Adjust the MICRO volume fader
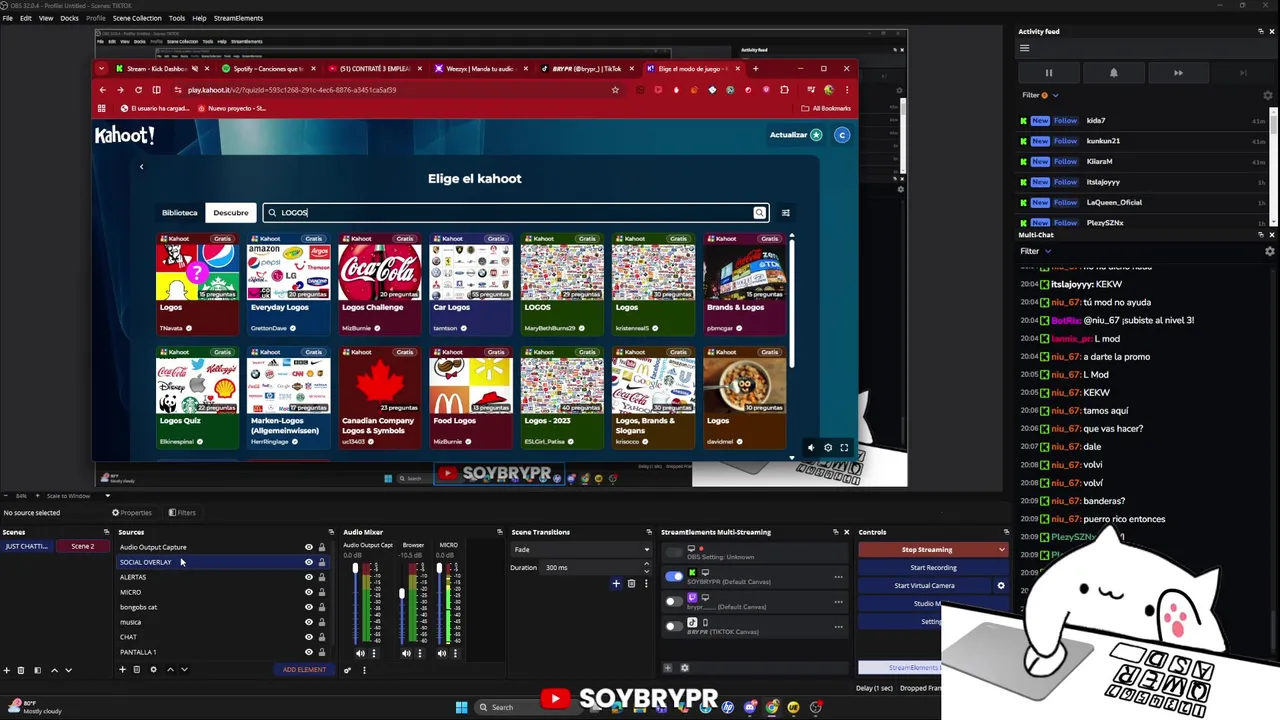The height and width of the screenshot is (720, 1280). pos(439,570)
